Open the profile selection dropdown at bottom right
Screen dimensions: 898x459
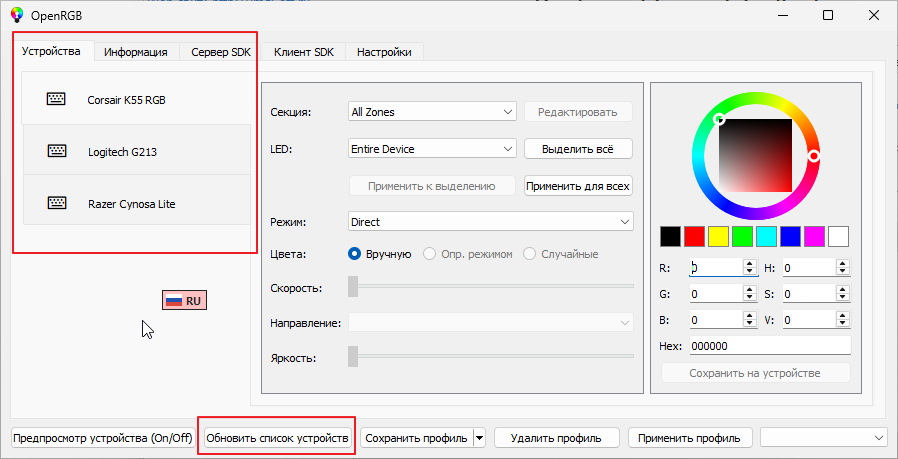(x=823, y=438)
